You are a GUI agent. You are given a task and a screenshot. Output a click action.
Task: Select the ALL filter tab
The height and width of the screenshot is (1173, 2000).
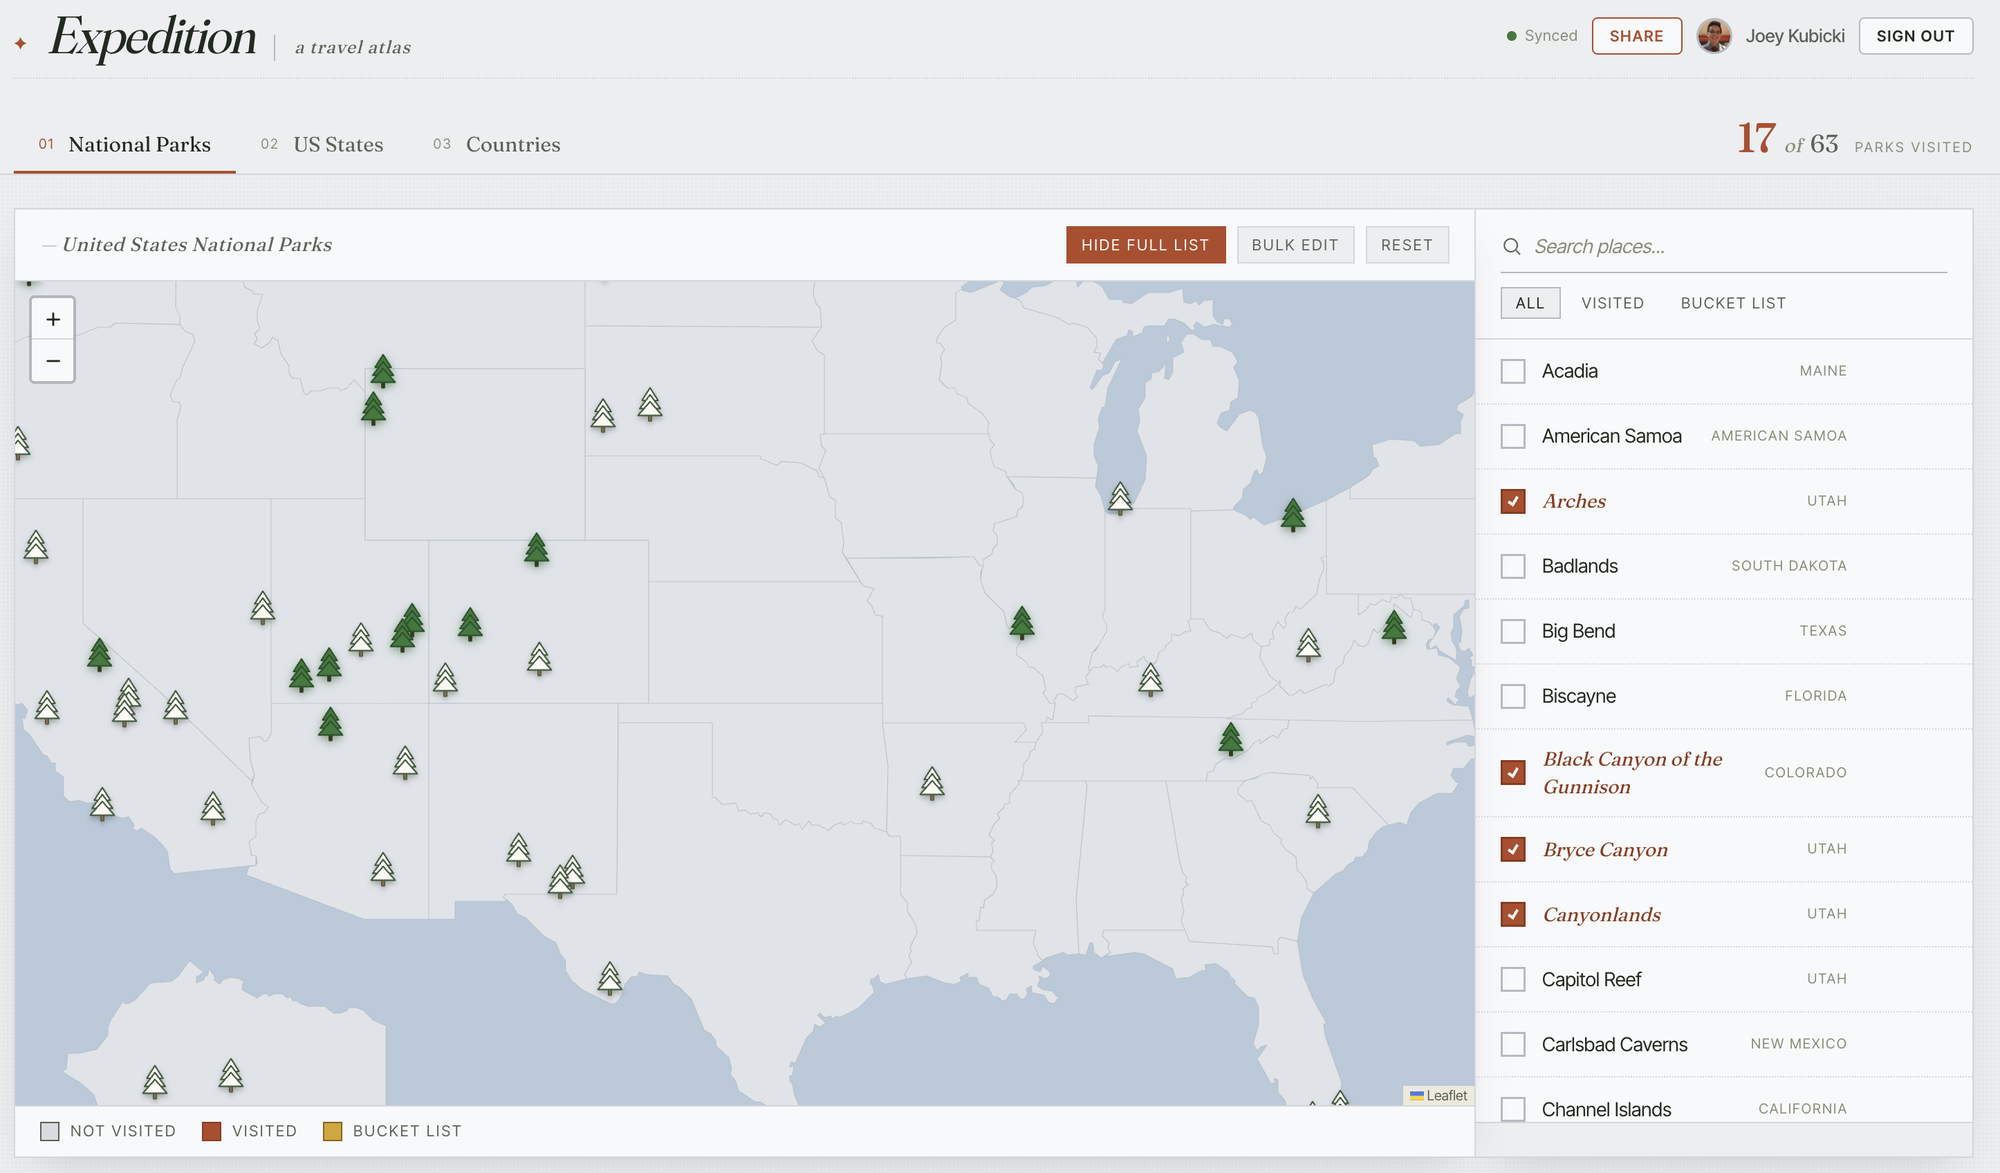pos(1530,303)
